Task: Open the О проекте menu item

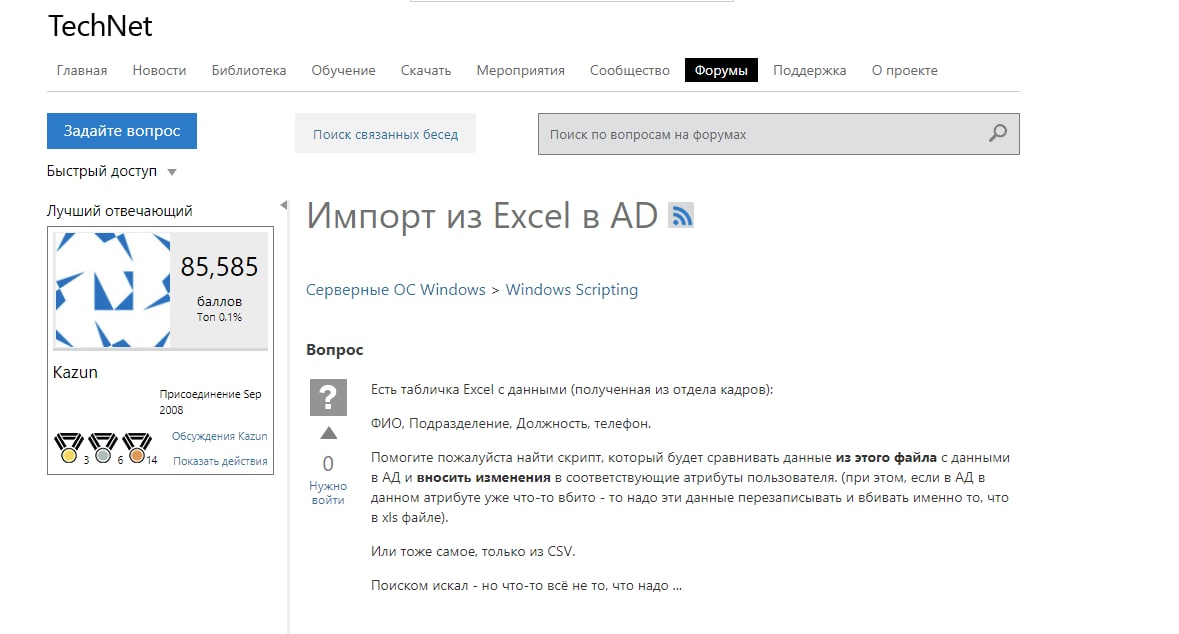Action: coord(905,70)
